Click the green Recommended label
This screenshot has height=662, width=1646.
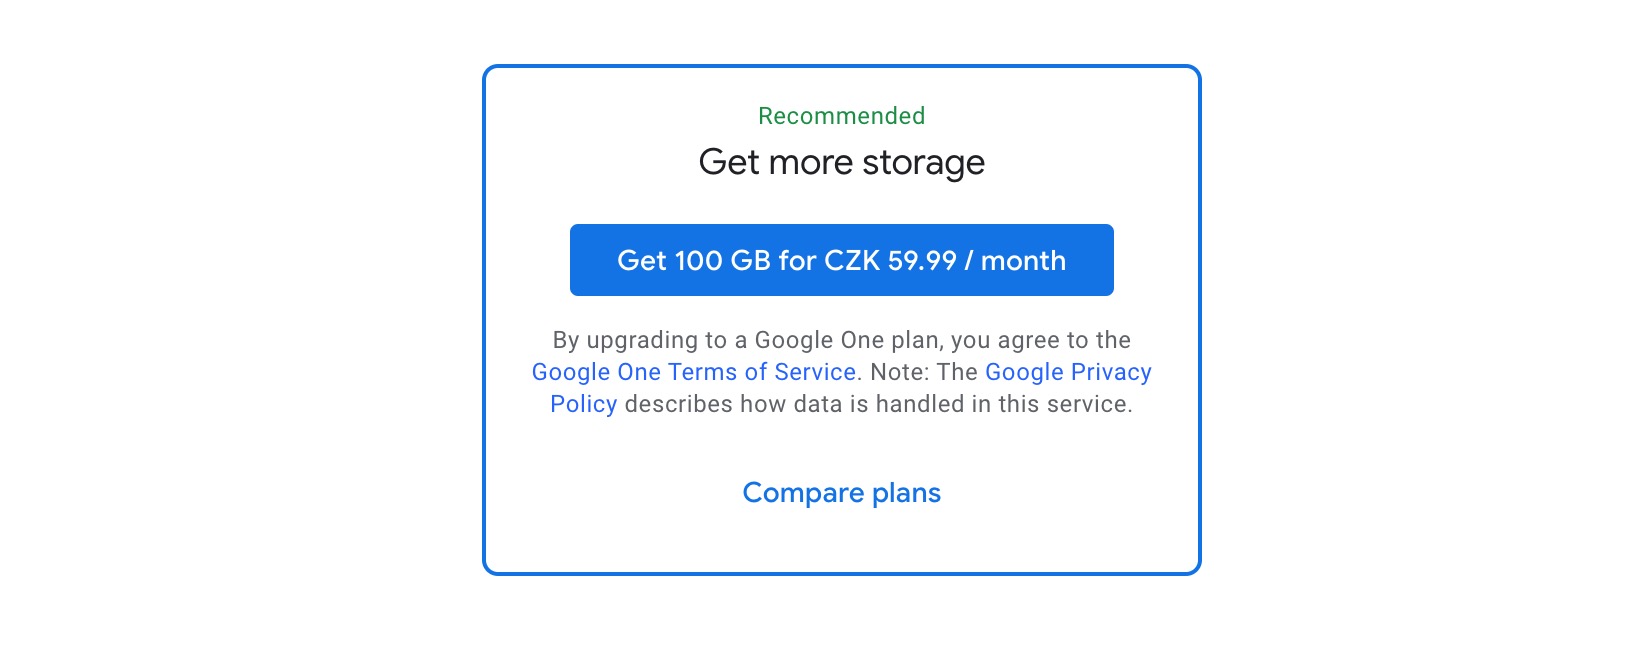click(841, 116)
